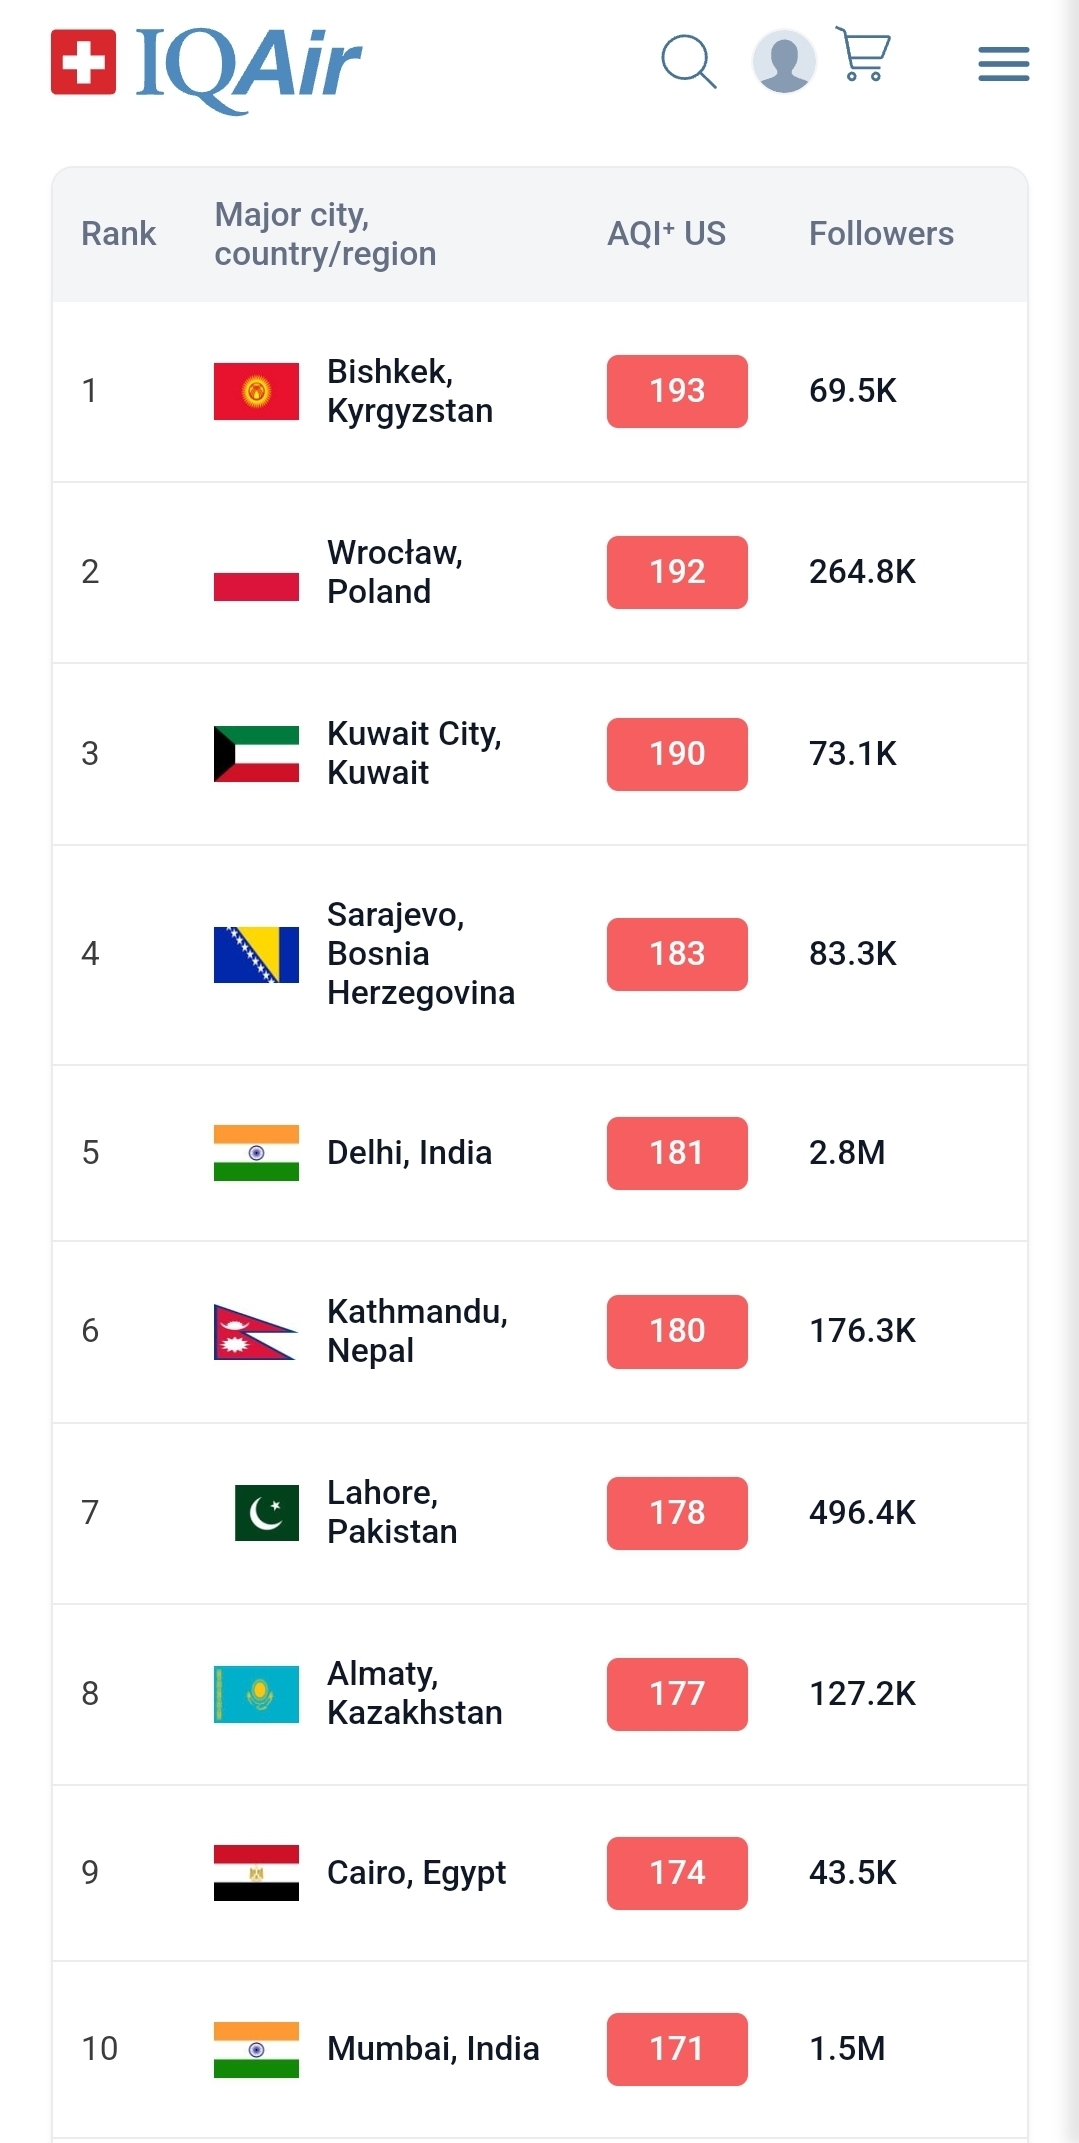Open the user profile avatar

pyautogui.click(x=784, y=62)
